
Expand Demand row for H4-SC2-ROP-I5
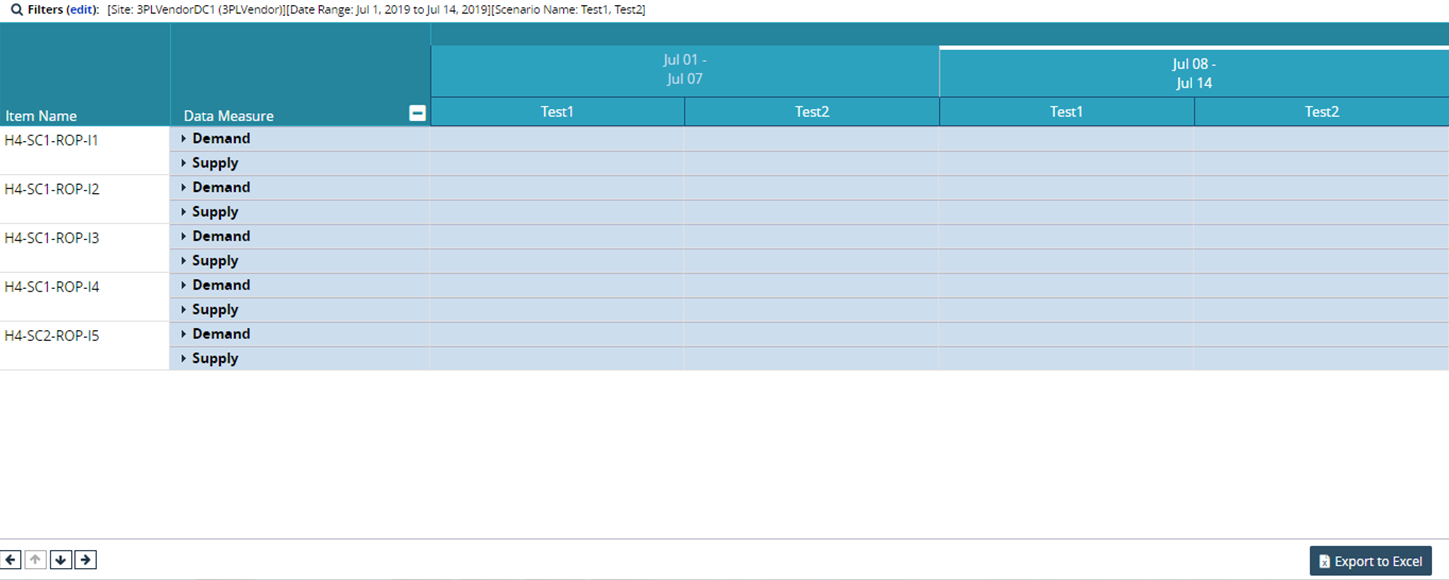[x=184, y=335]
